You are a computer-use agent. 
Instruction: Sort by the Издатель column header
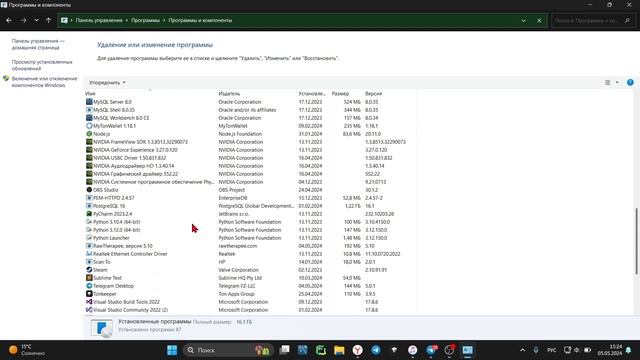click(229, 93)
